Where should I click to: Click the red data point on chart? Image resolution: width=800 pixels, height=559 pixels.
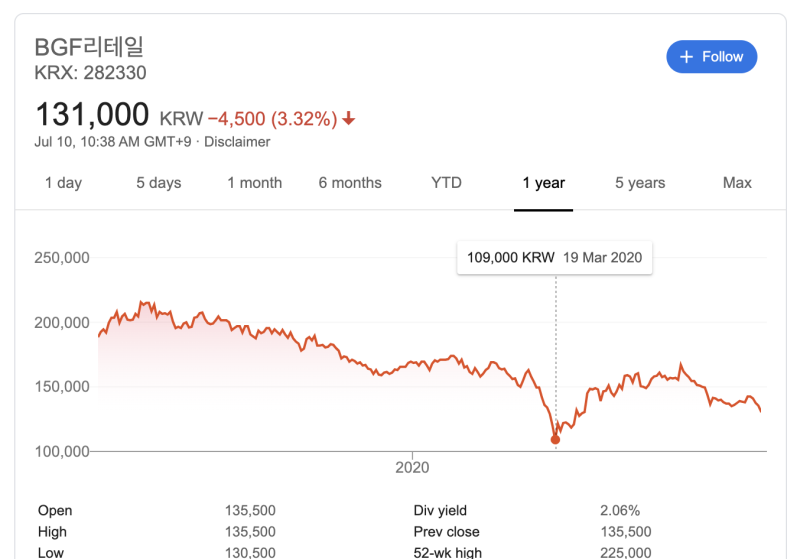(x=556, y=440)
